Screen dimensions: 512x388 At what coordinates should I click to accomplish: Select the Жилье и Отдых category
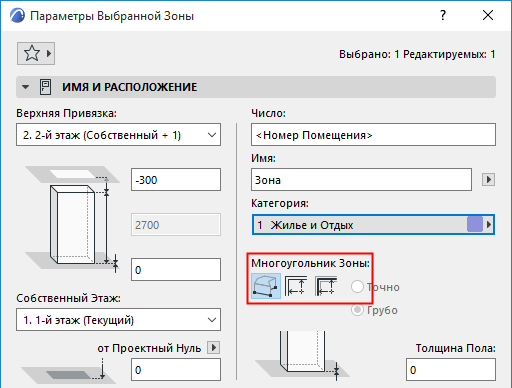click(x=373, y=225)
